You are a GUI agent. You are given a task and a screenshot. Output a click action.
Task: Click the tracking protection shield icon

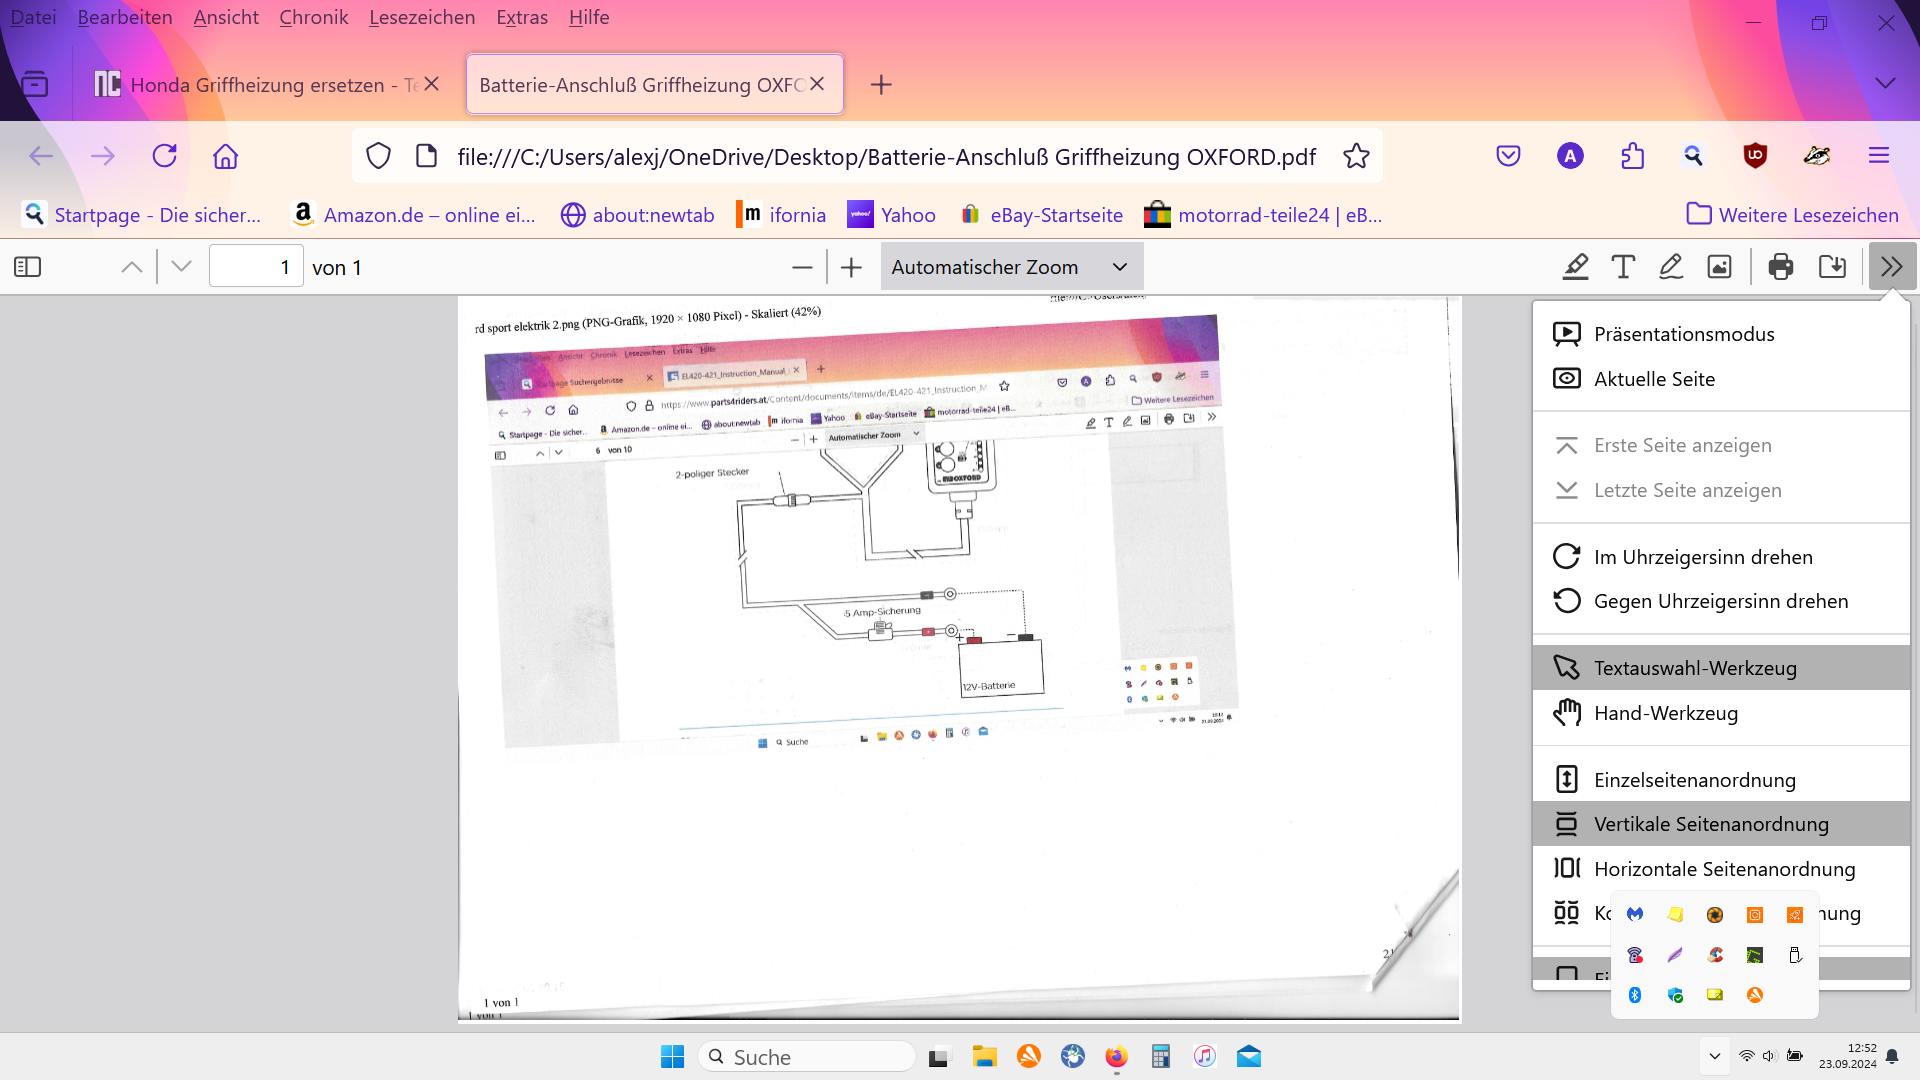click(378, 156)
